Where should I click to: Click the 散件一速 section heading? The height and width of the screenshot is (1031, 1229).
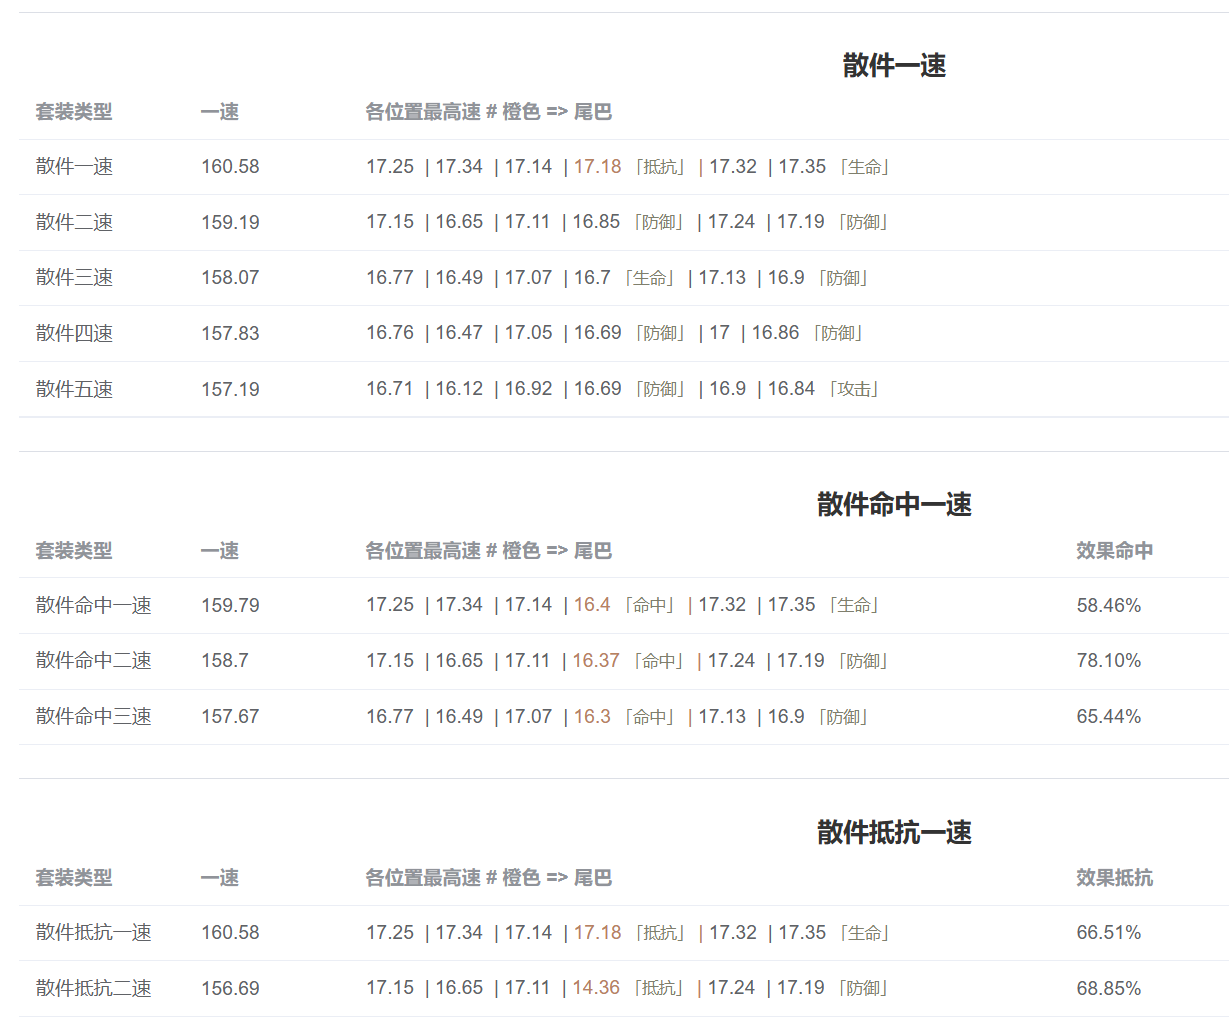click(894, 66)
